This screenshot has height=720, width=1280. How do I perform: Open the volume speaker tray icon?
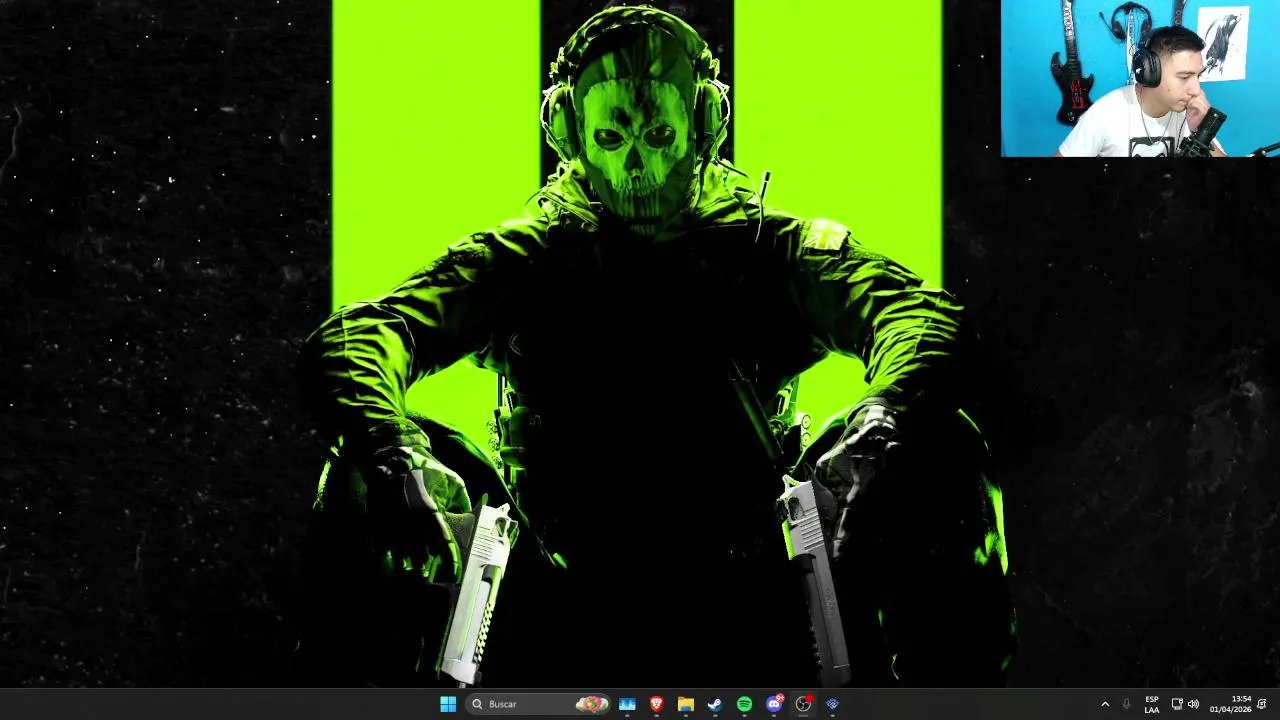(x=1193, y=704)
